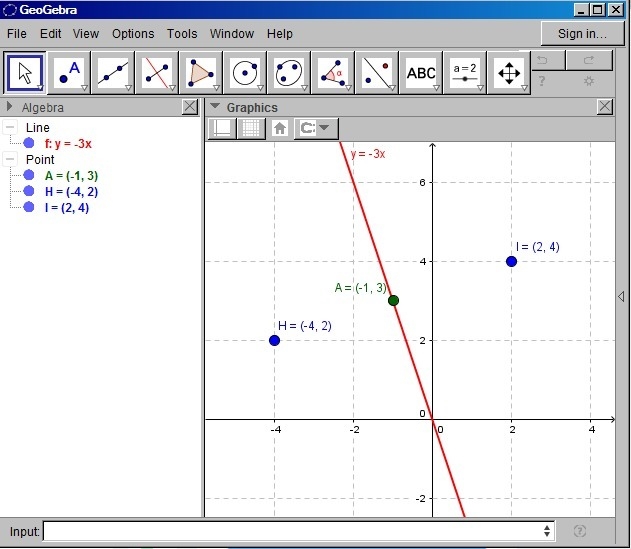Viewport: 631px width, 549px height.
Task: Select the Move arrow tool
Action: [x=25, y=73]
